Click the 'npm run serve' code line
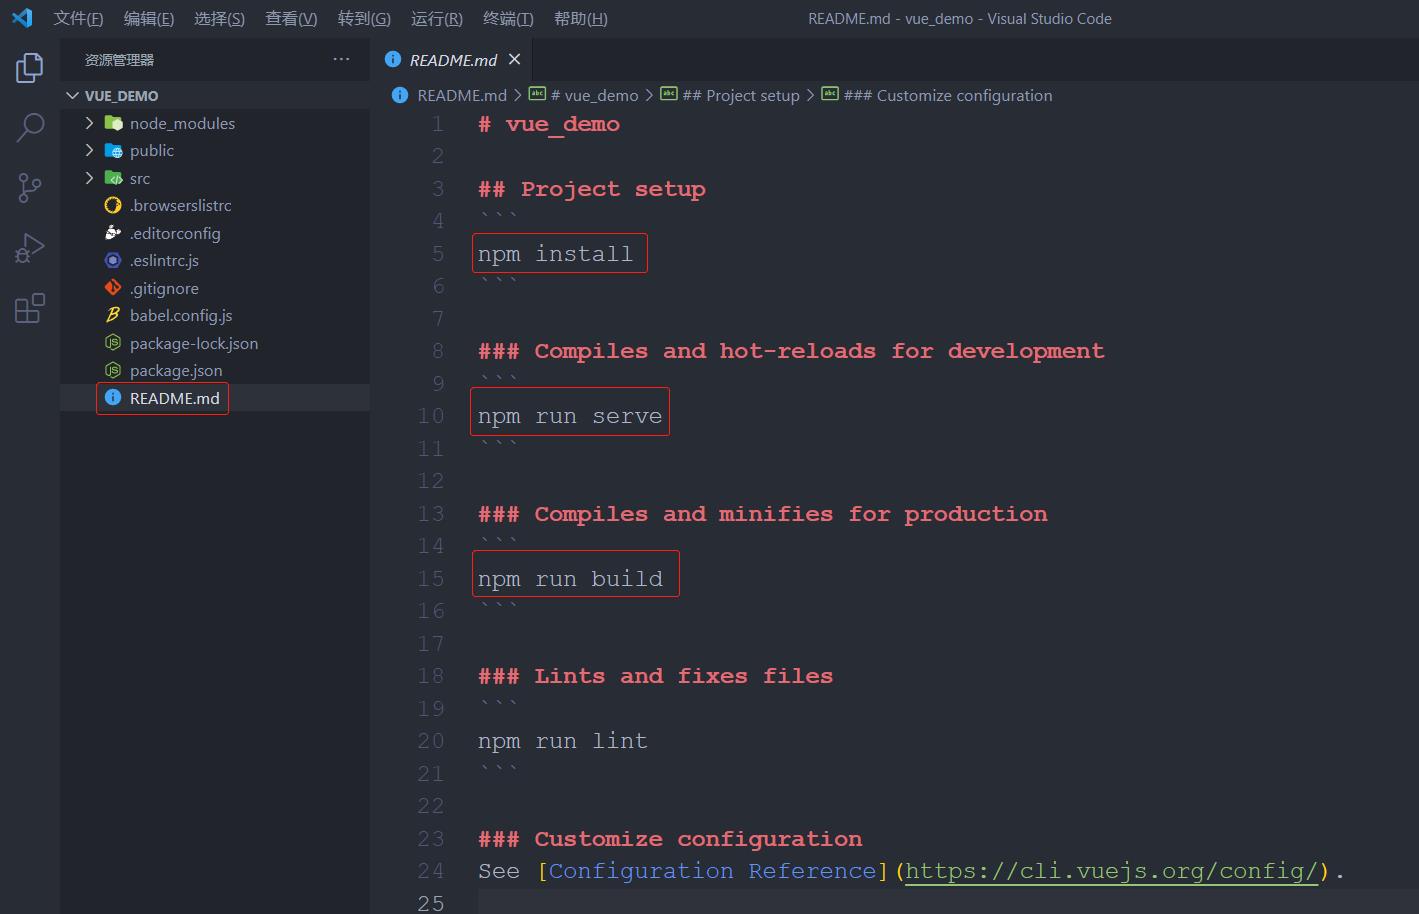The width and height of the screenshot is (1419, 914). (x=570, y=416)
